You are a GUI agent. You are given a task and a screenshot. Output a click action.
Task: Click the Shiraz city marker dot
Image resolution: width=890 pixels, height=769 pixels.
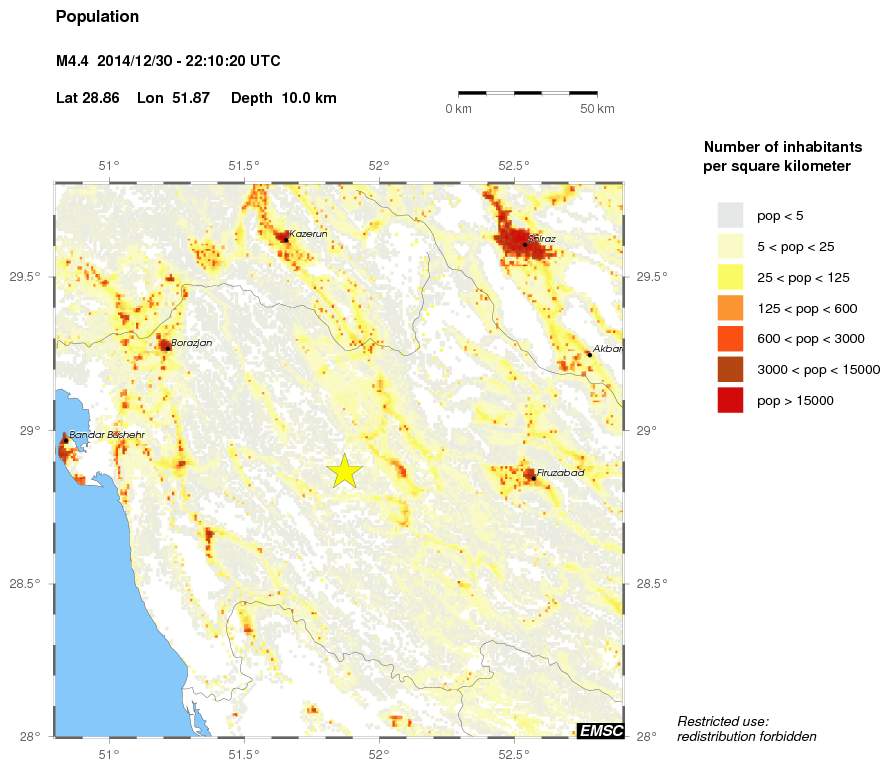525,244
